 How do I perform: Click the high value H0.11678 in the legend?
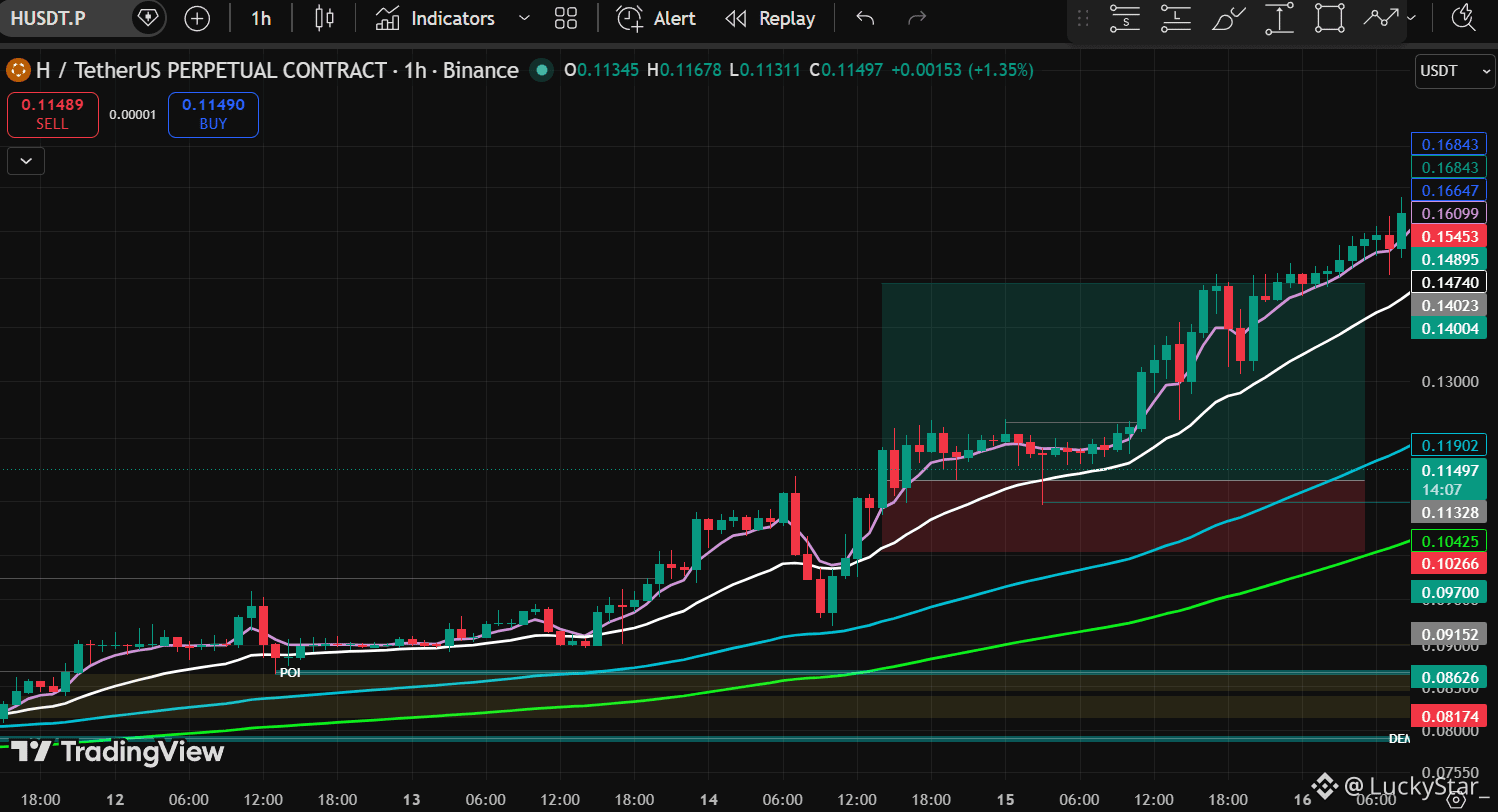tap(684, 70)
